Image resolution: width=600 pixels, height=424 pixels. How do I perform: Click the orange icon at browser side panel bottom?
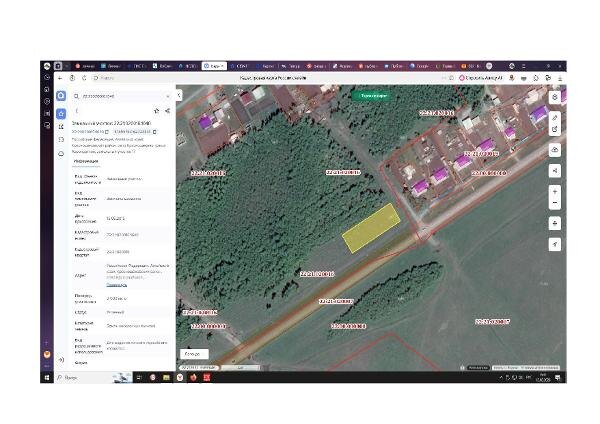(x=47, y=354)
